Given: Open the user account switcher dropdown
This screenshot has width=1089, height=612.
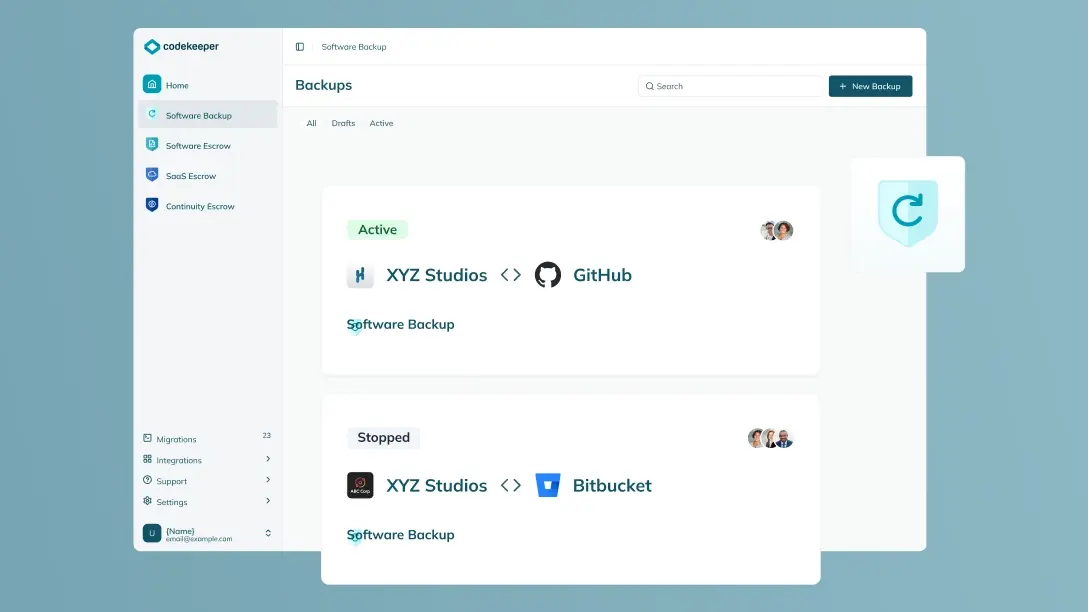Looking at the screenshot, I should click(x=268, y=533).
